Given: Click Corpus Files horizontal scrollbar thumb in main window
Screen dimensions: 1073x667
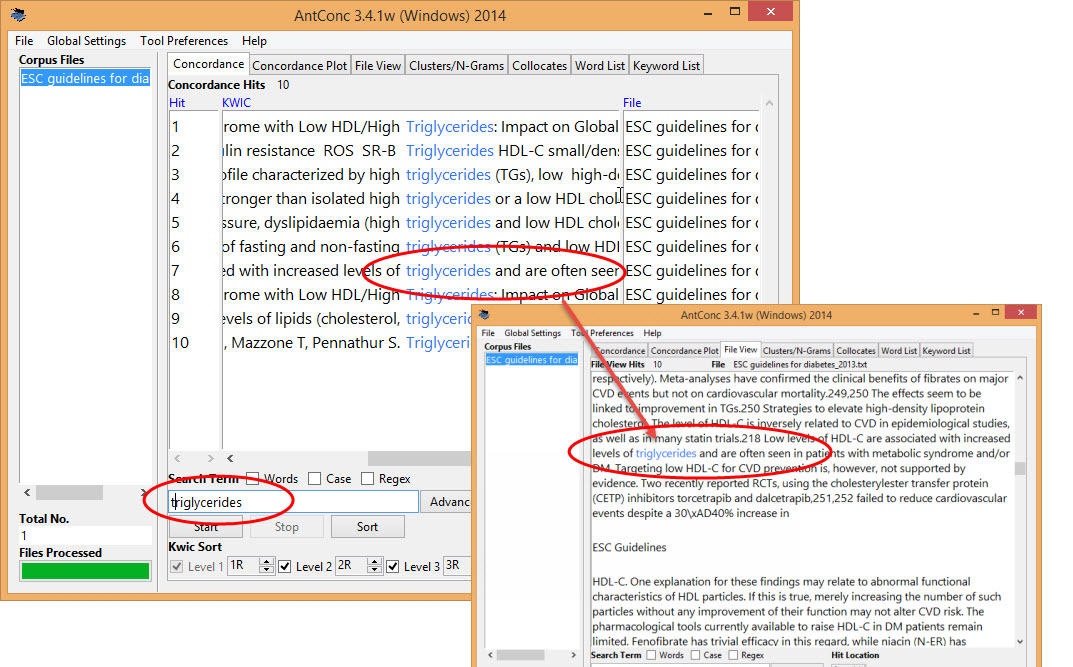Looking at the screenshot, I should pos(69,493).
